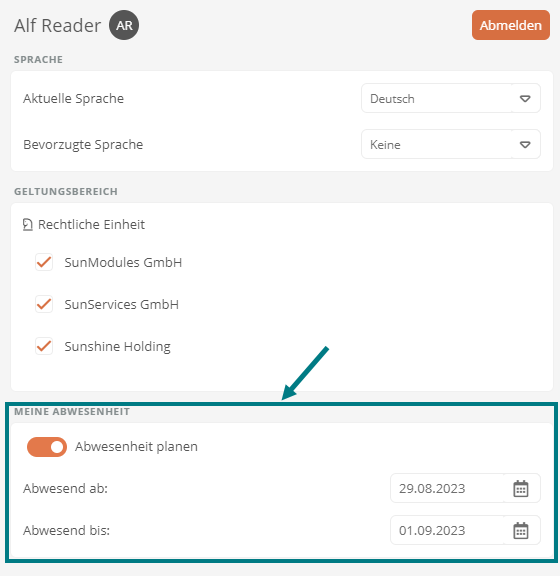Screen dimensions: 560x576
Task: Click the Abwesend bis: label
Action: tap(67, 530)
